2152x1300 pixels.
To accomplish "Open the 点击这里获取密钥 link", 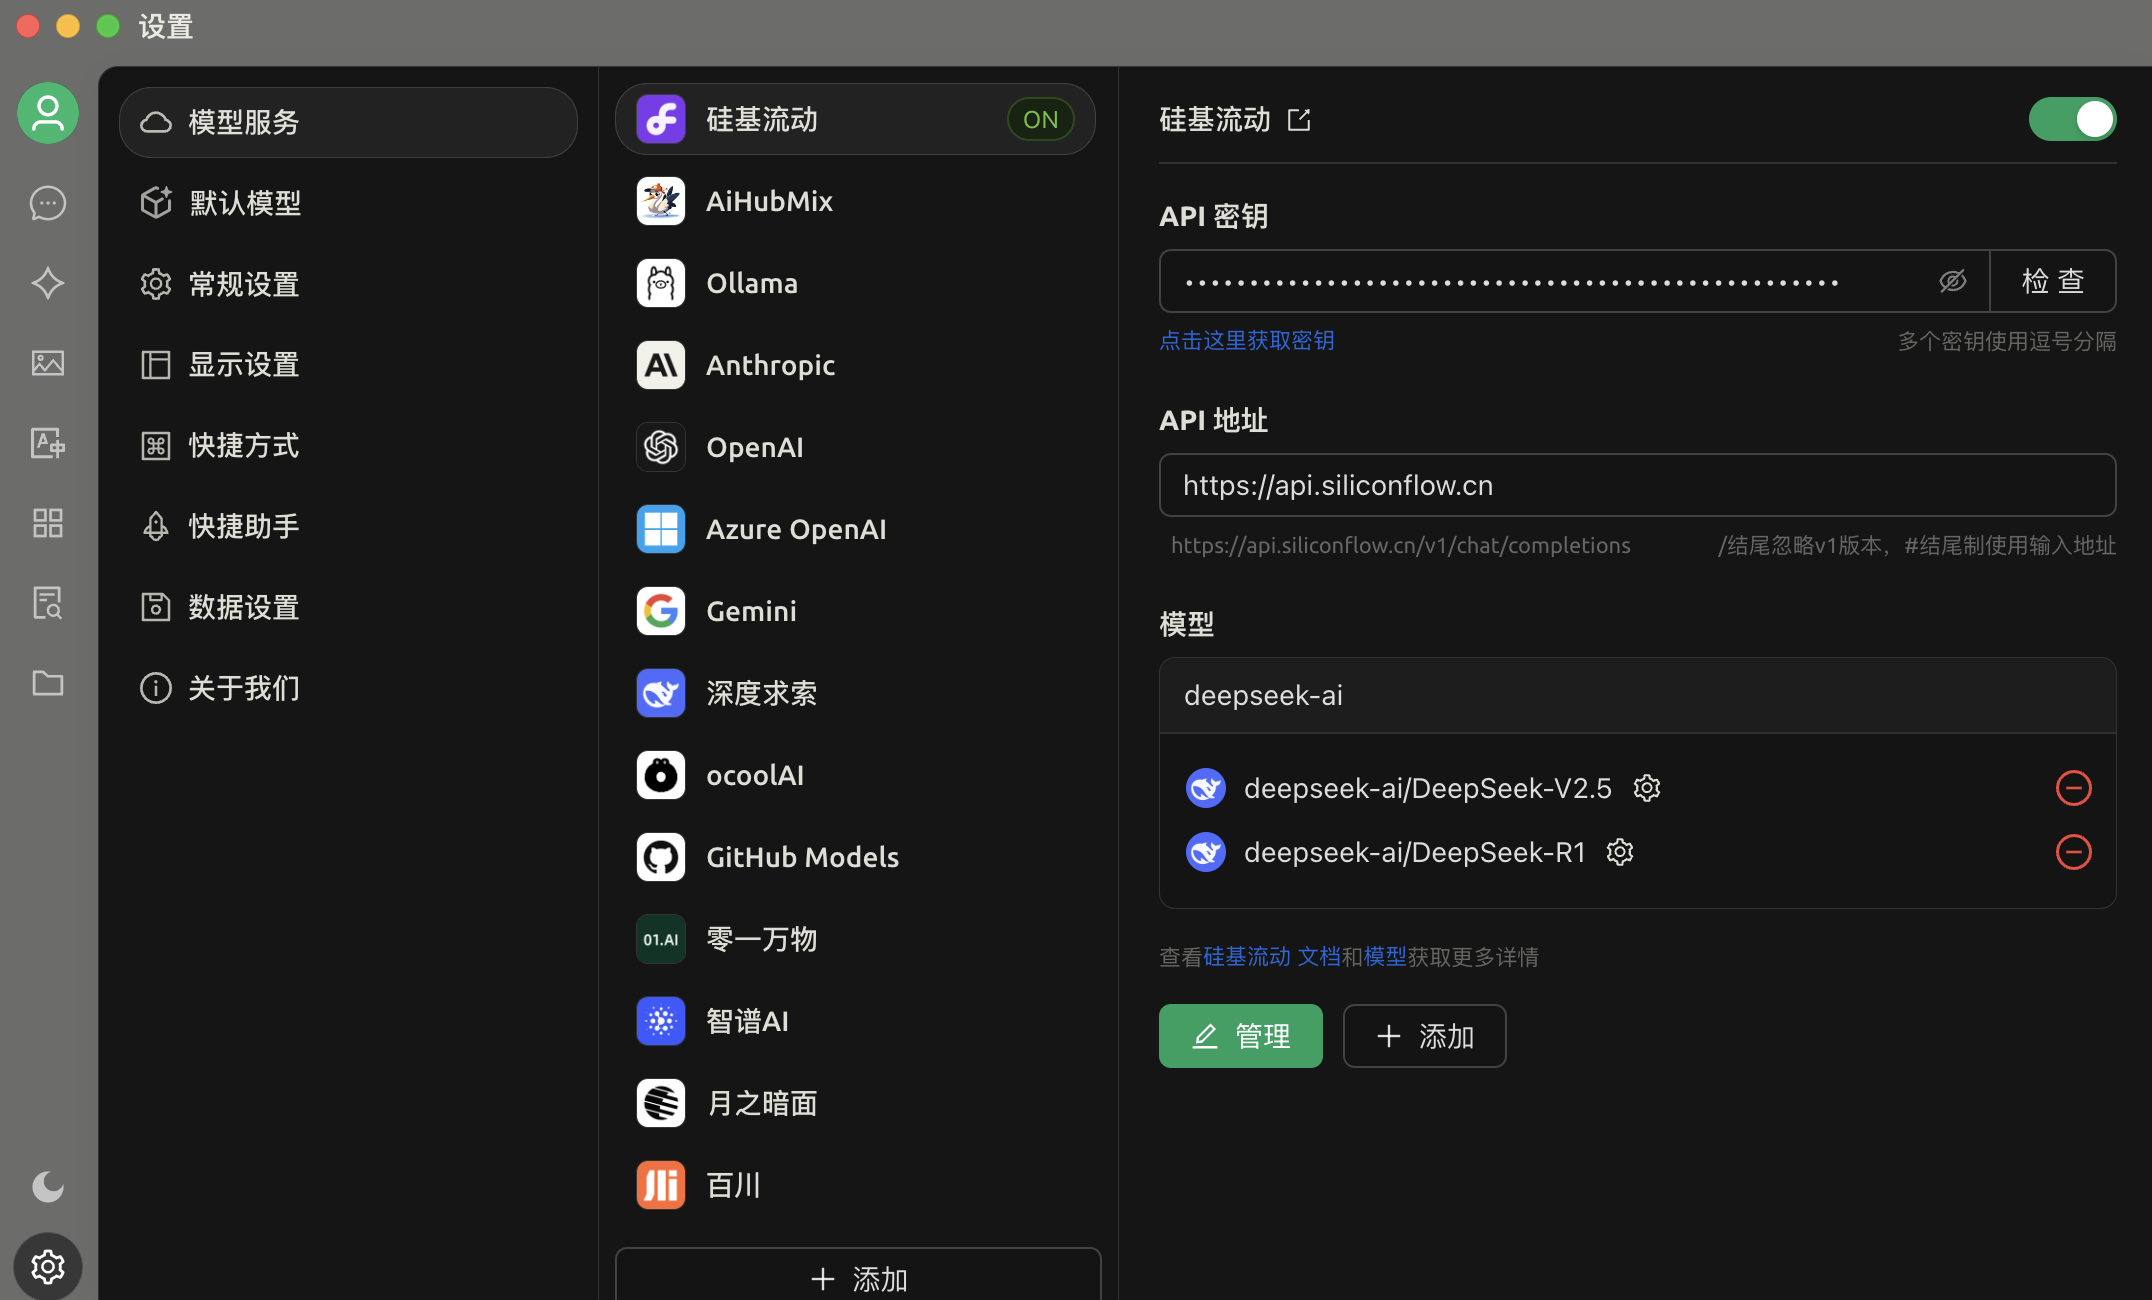I will tap(1246, 340).
